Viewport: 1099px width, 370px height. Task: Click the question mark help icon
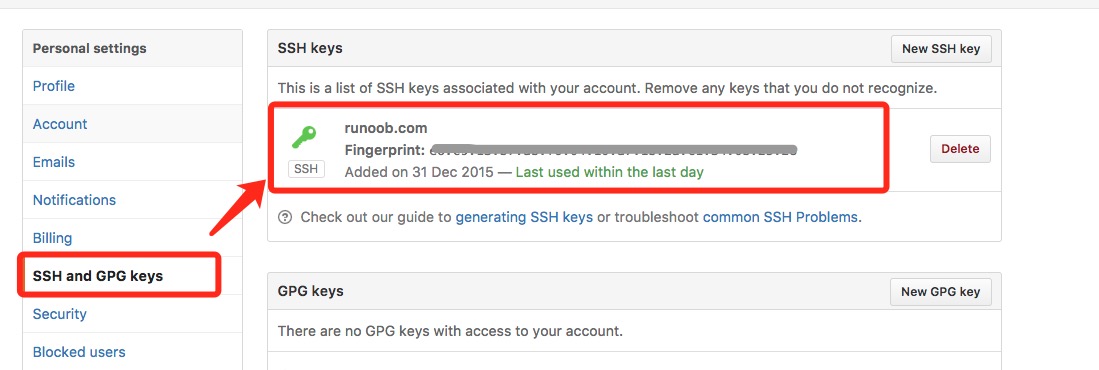[285, 217]
